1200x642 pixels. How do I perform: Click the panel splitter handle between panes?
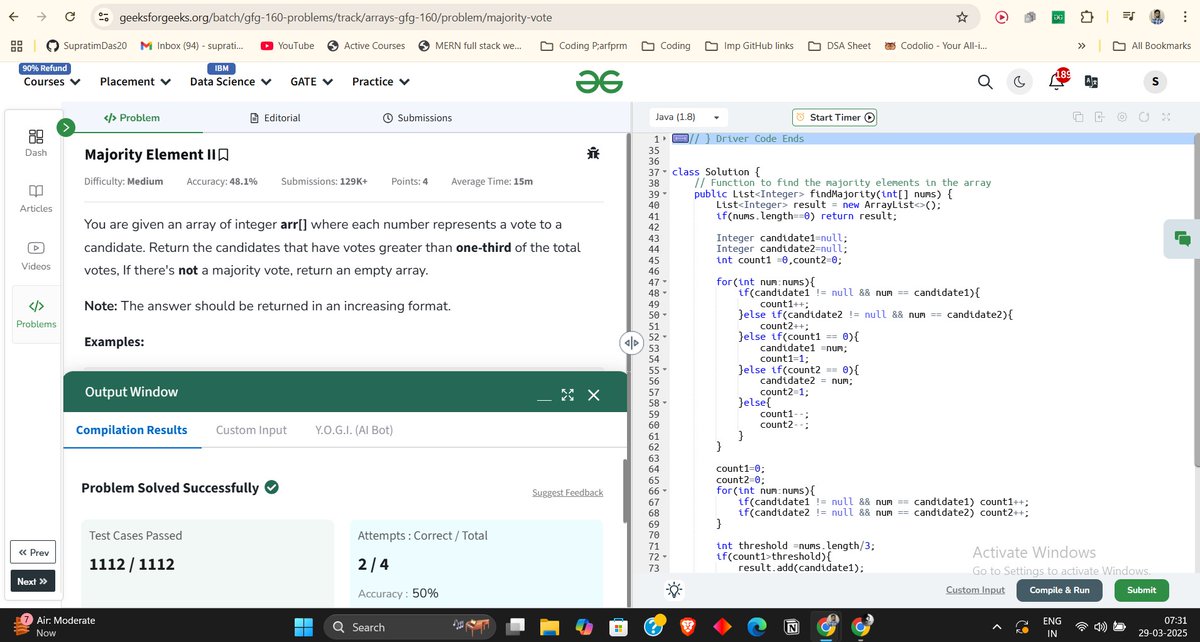tap(631, 342)
